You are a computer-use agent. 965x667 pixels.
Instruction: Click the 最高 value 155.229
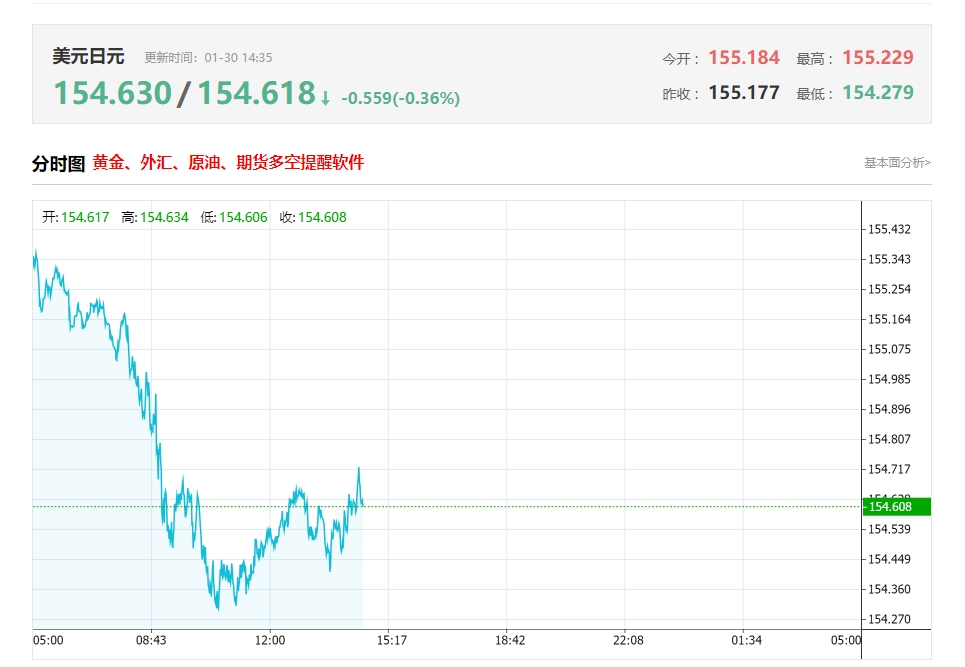(878, 58)
